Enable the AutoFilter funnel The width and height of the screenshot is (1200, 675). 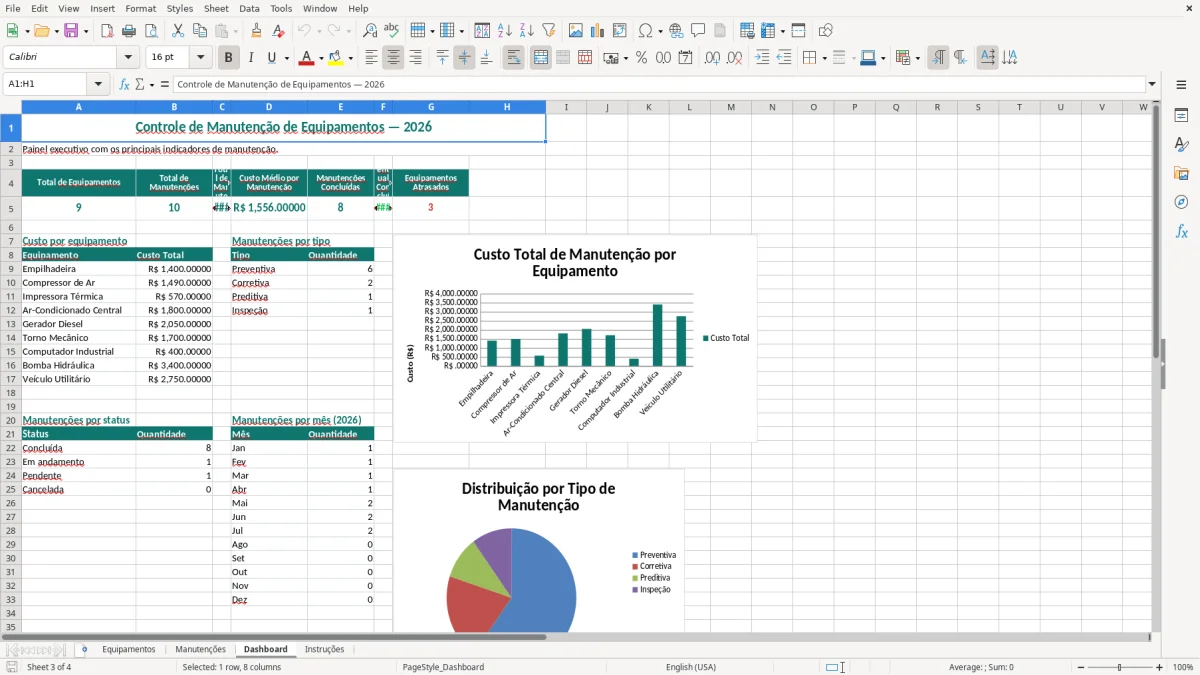pyautogui.click(x=548, y=31)
